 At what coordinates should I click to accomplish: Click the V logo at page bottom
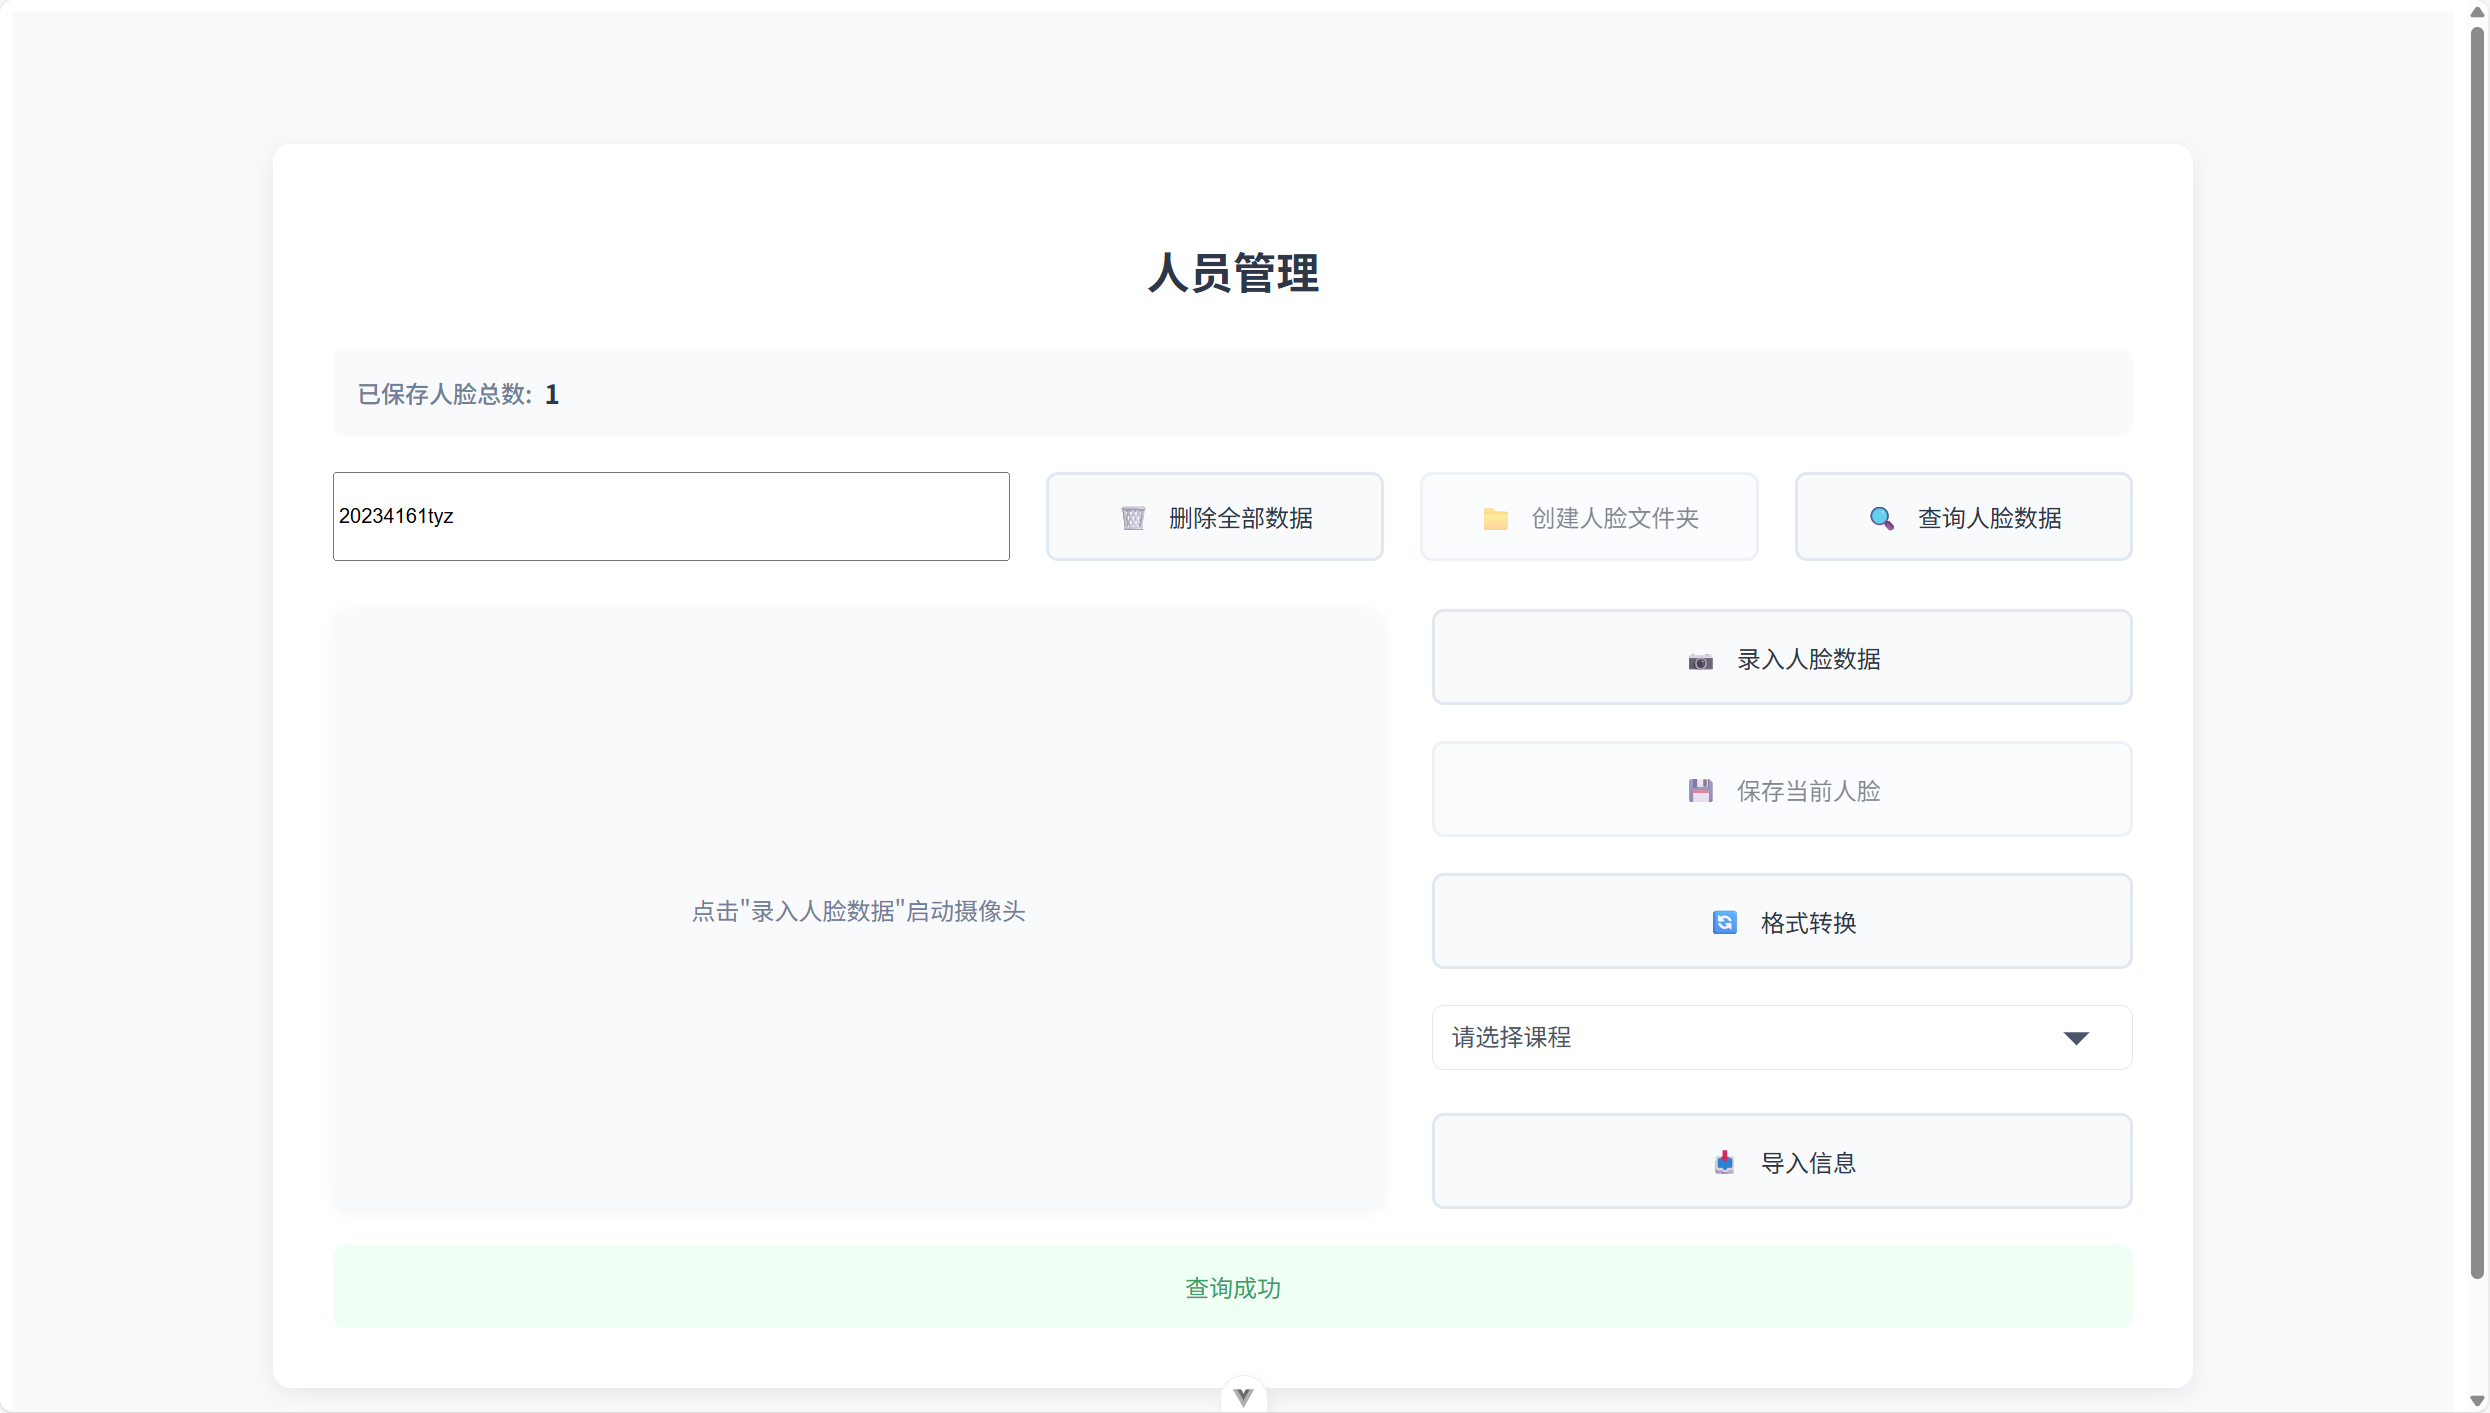click(1243, 1397)
